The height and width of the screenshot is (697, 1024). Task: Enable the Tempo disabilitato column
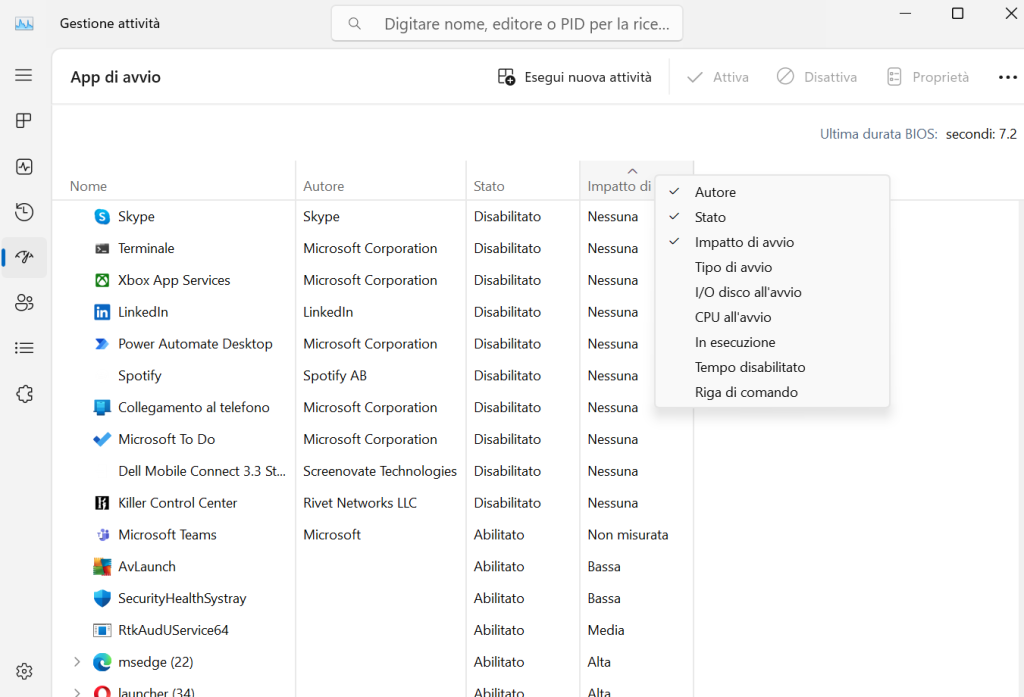click(x=772, y=367)
